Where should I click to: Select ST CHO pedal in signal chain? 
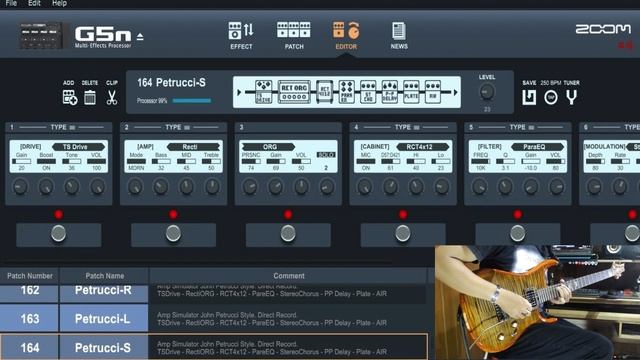(x=368, y=92)
